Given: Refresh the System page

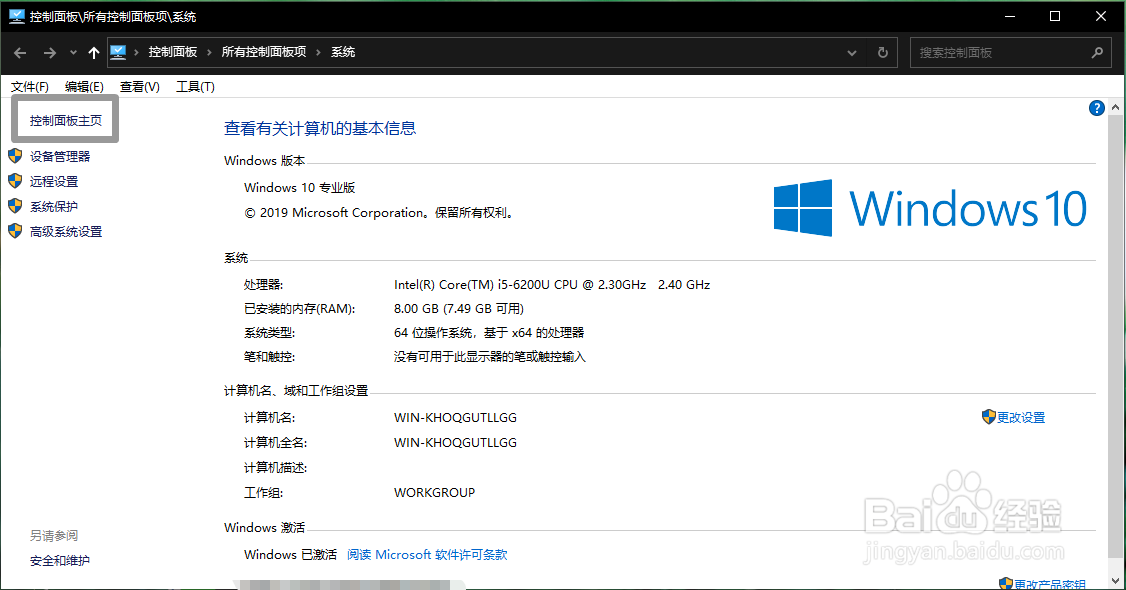Looking at the screenshot, I should click(883, 52).
